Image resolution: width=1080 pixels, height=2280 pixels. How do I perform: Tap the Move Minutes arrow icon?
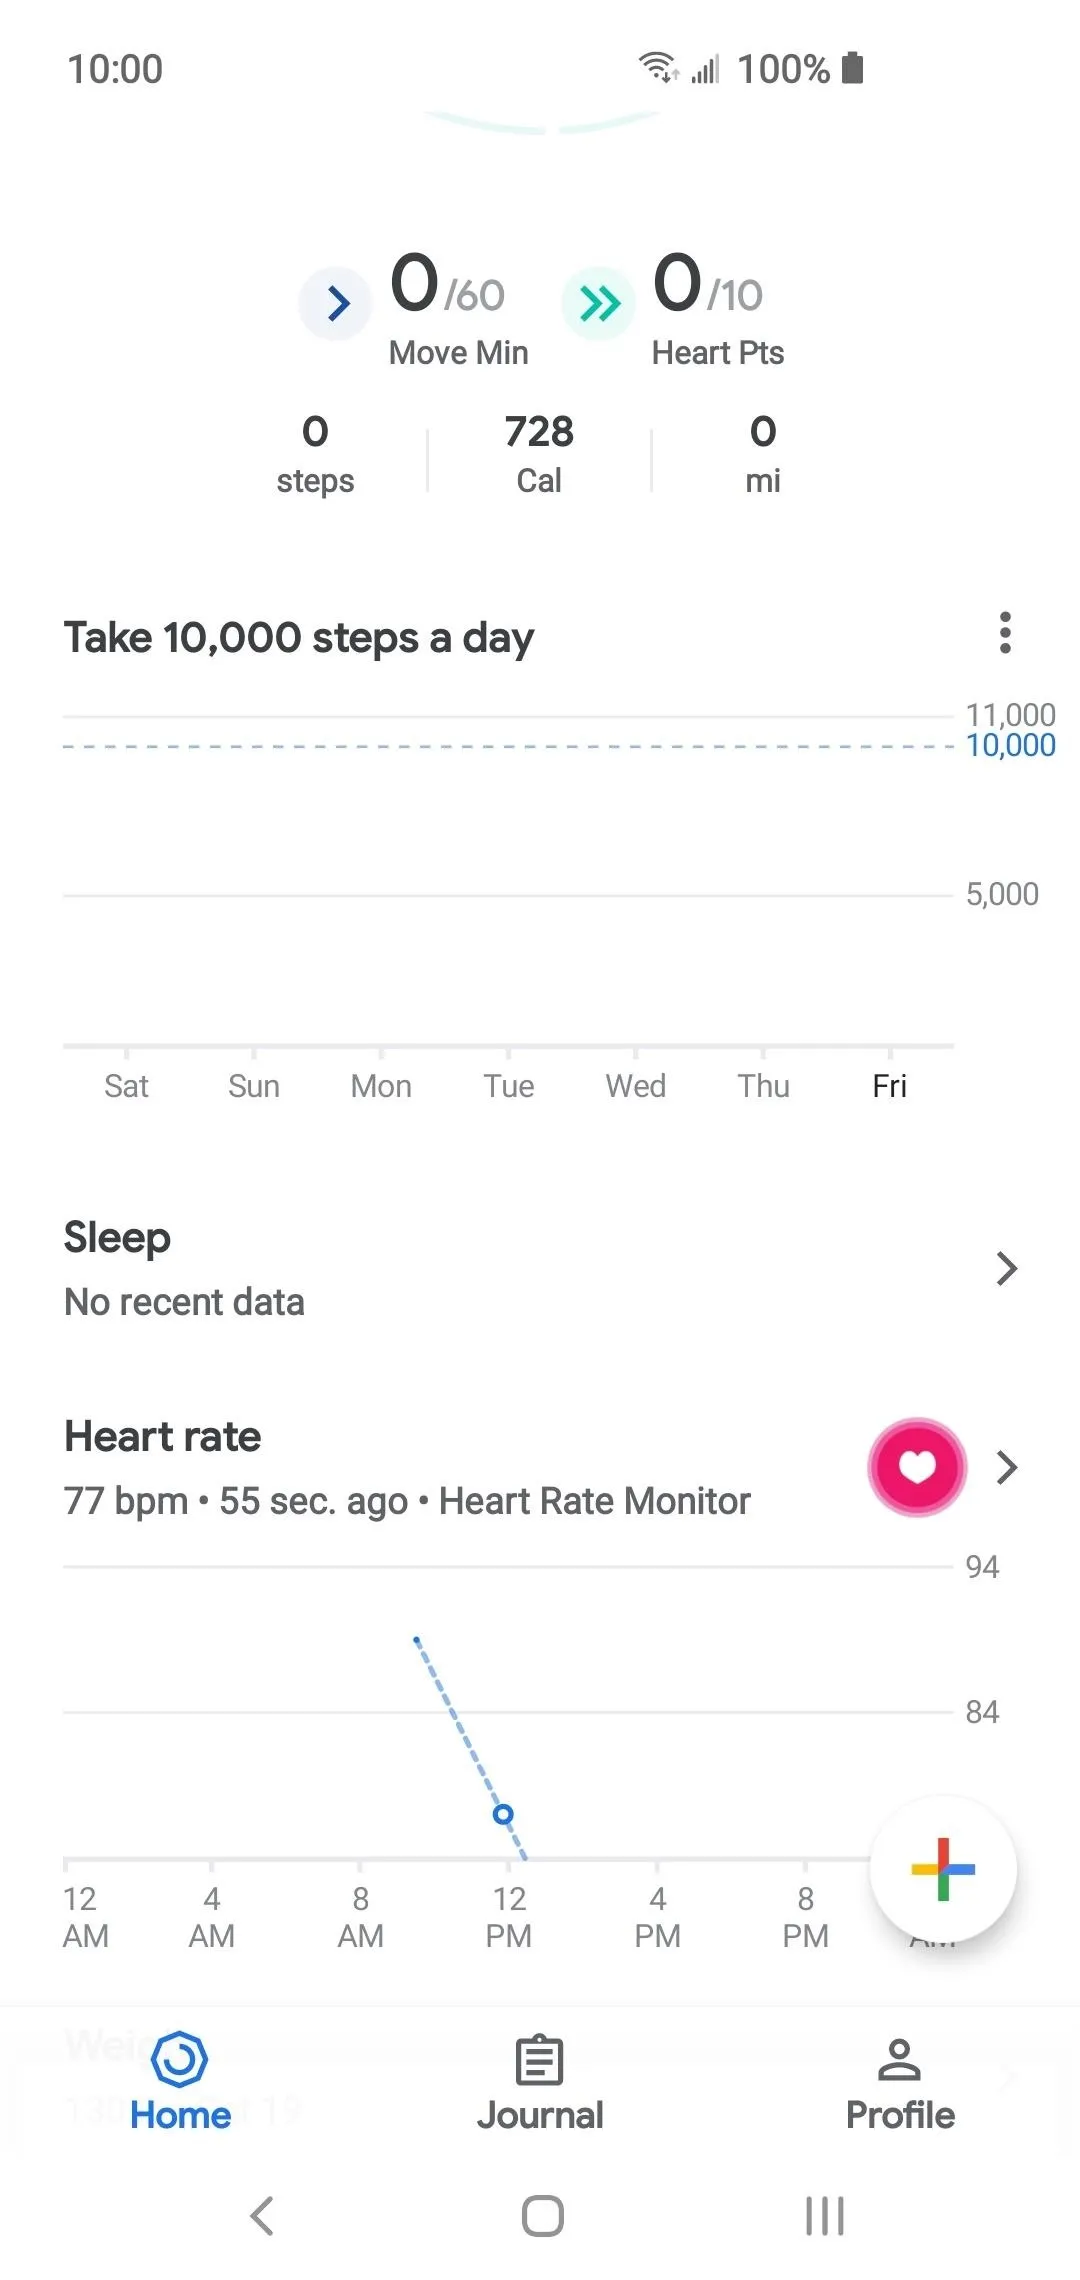pyautogui.click(x=337, y=303)
